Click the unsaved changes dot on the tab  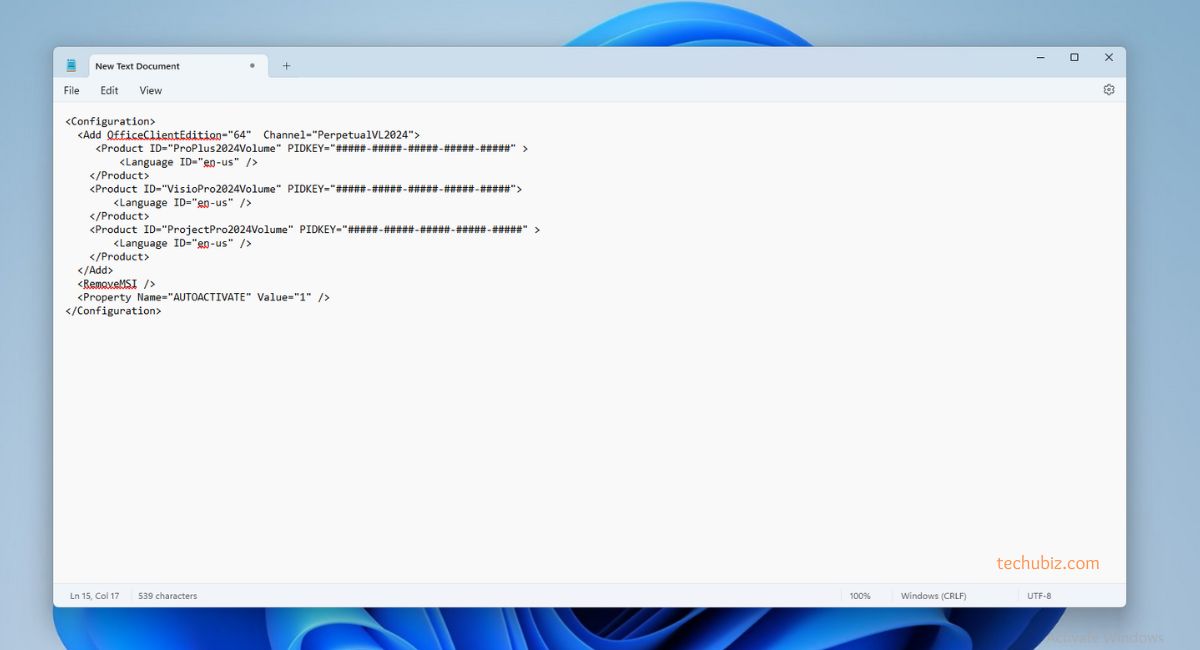[252, 66]
